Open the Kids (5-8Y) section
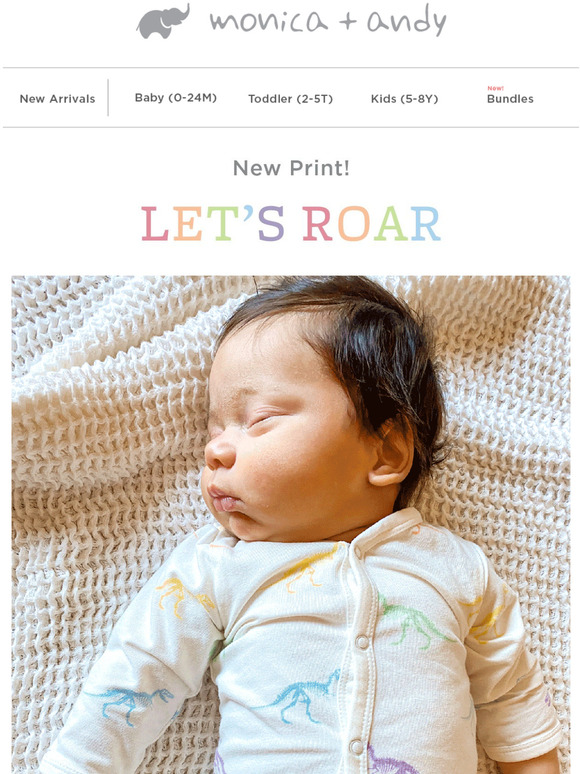 tap(404, 99)
